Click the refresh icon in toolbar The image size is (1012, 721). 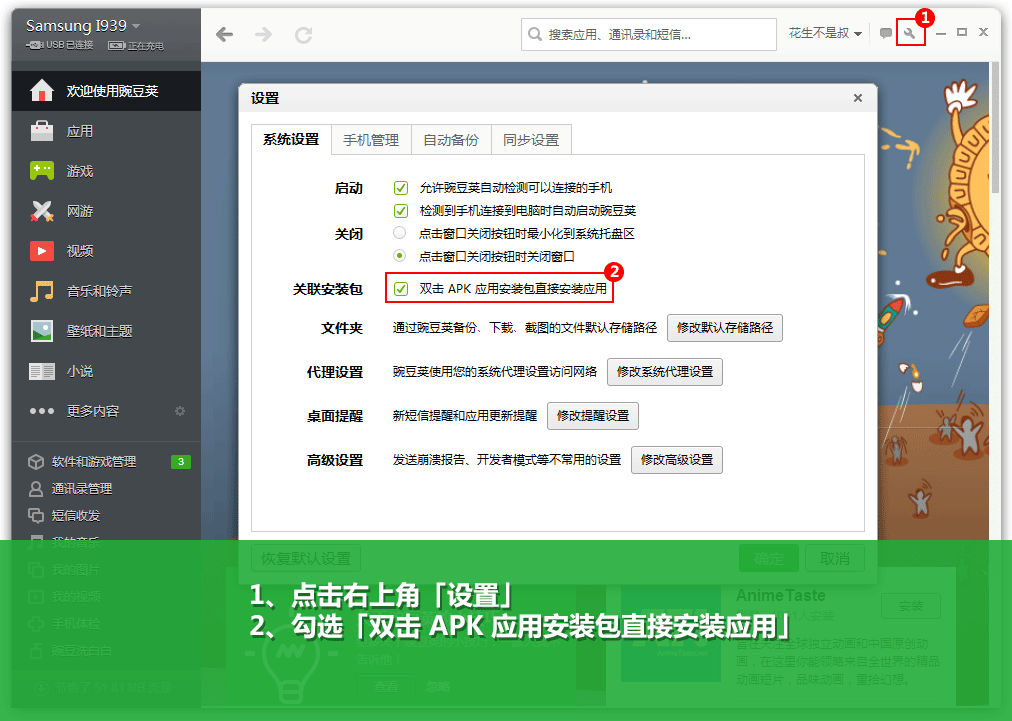click(303, 34)
